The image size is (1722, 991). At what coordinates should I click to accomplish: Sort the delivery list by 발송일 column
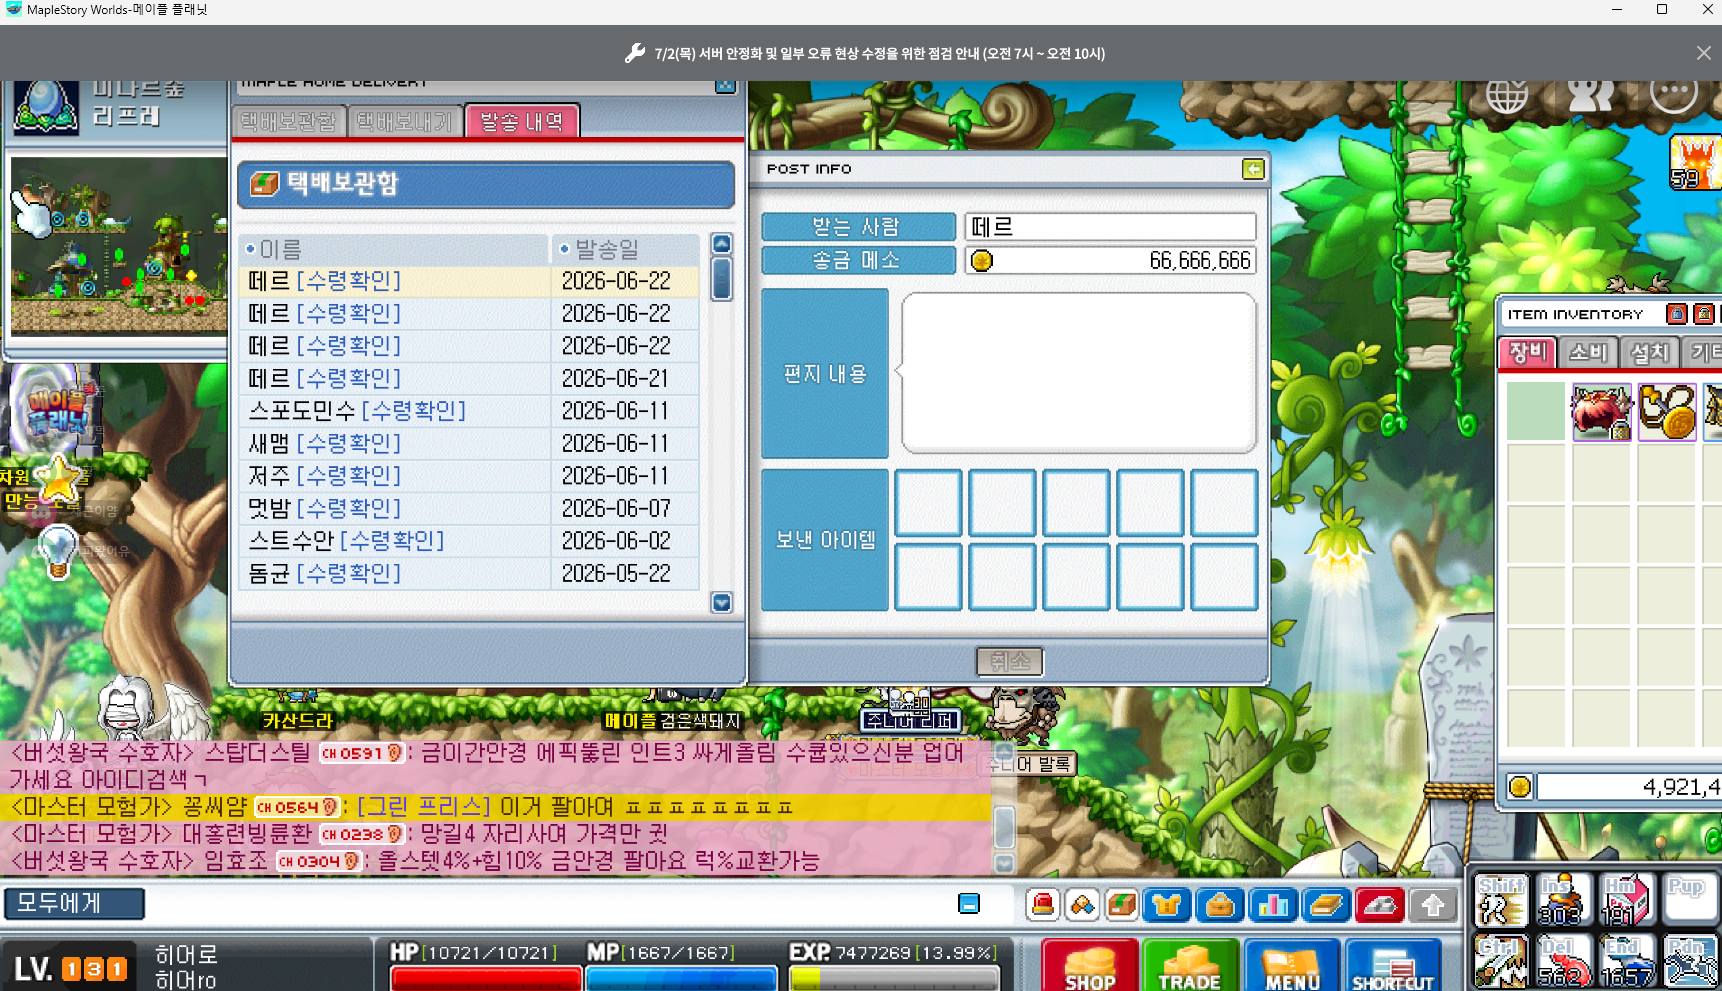tap(625, 249)
